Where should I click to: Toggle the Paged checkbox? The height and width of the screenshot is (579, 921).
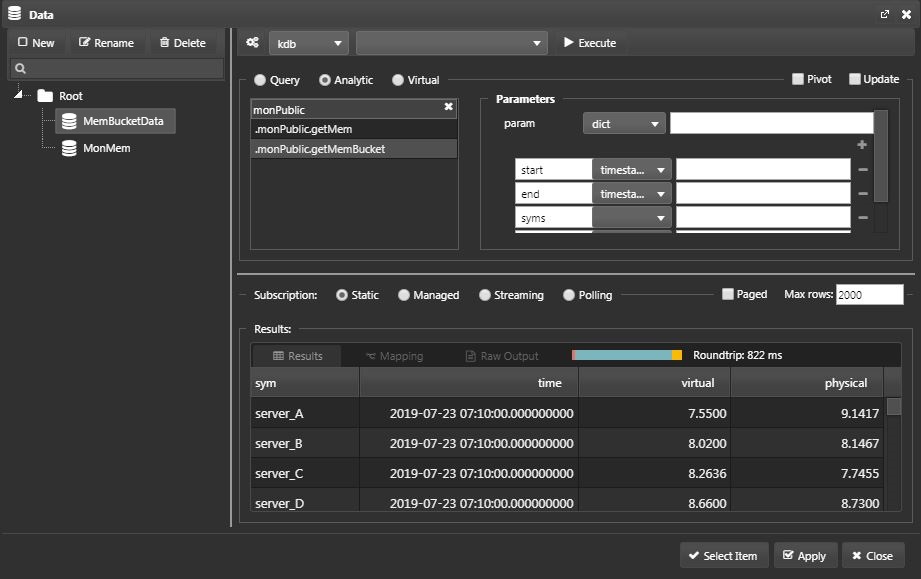(728, 294)
